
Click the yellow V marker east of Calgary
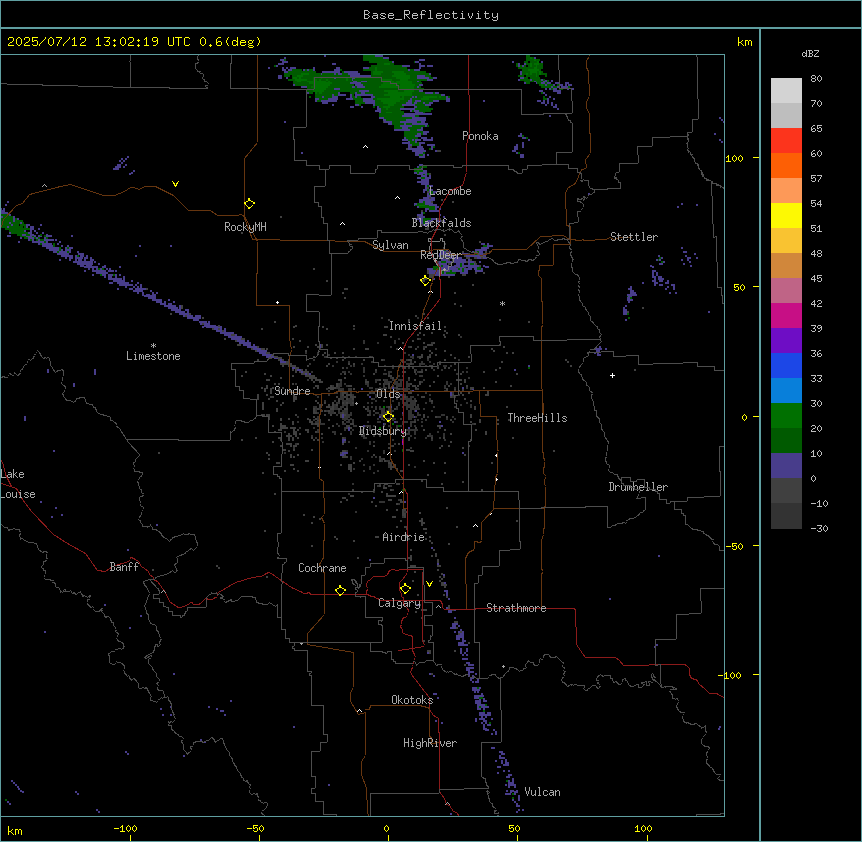pos(429,584)
